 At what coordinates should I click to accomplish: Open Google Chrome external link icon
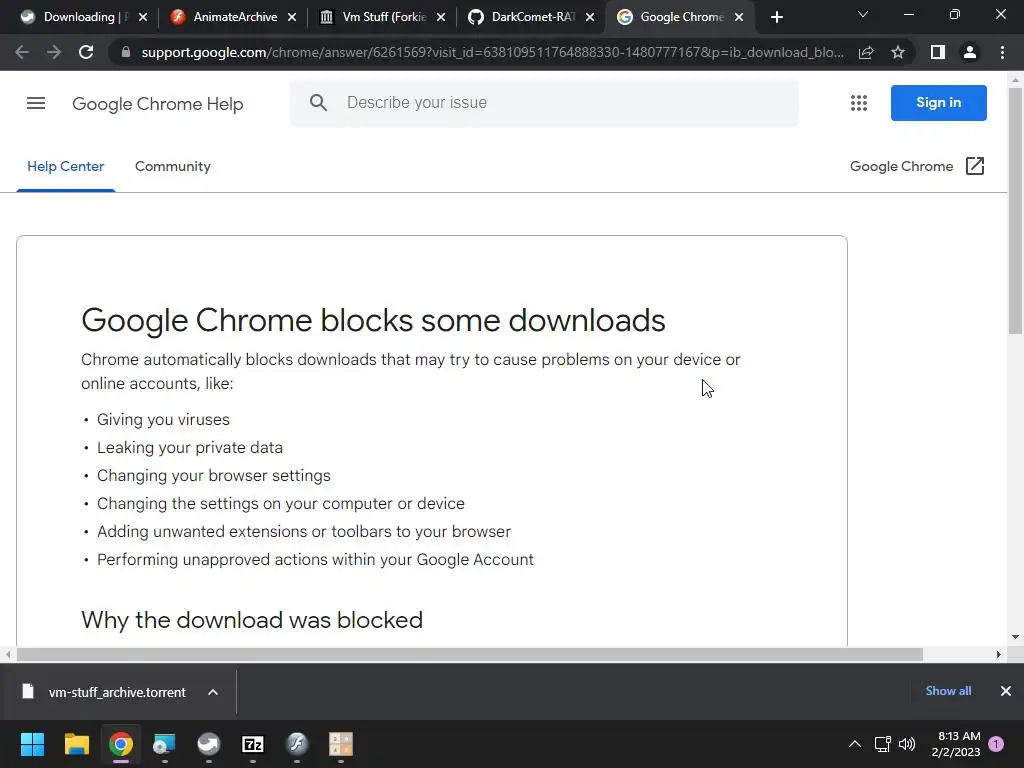(x=974, y=166)
